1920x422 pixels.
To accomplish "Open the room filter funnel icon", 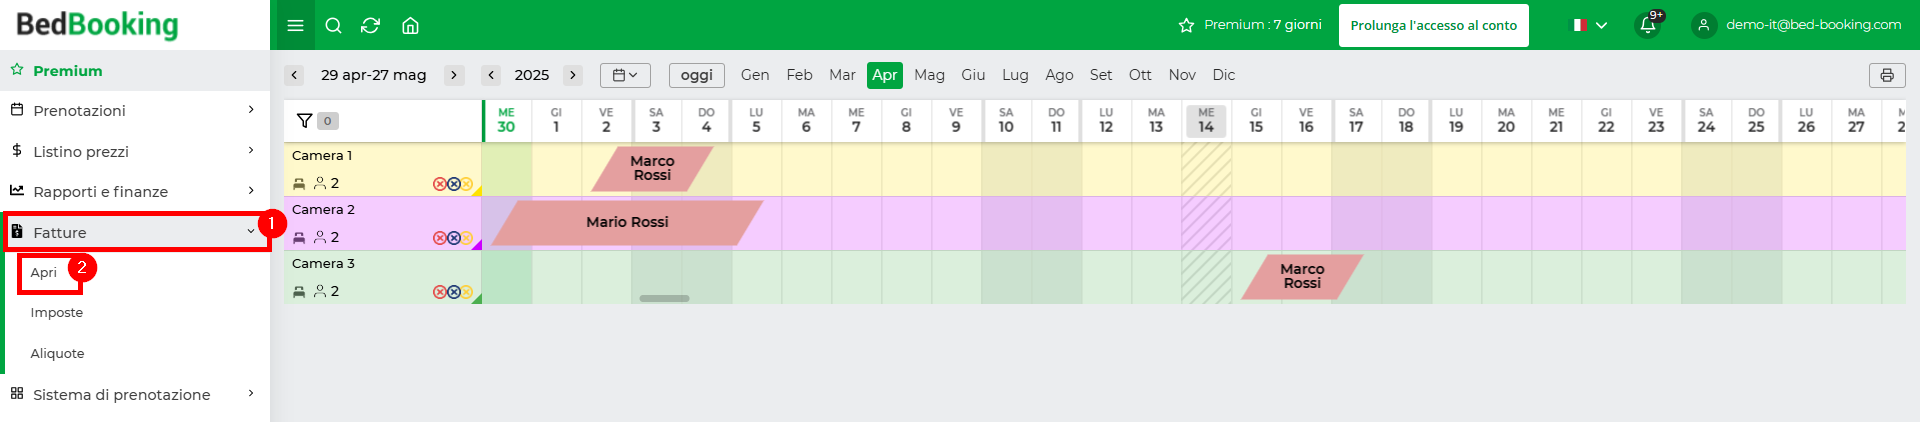I will click(x=305, y=121).
